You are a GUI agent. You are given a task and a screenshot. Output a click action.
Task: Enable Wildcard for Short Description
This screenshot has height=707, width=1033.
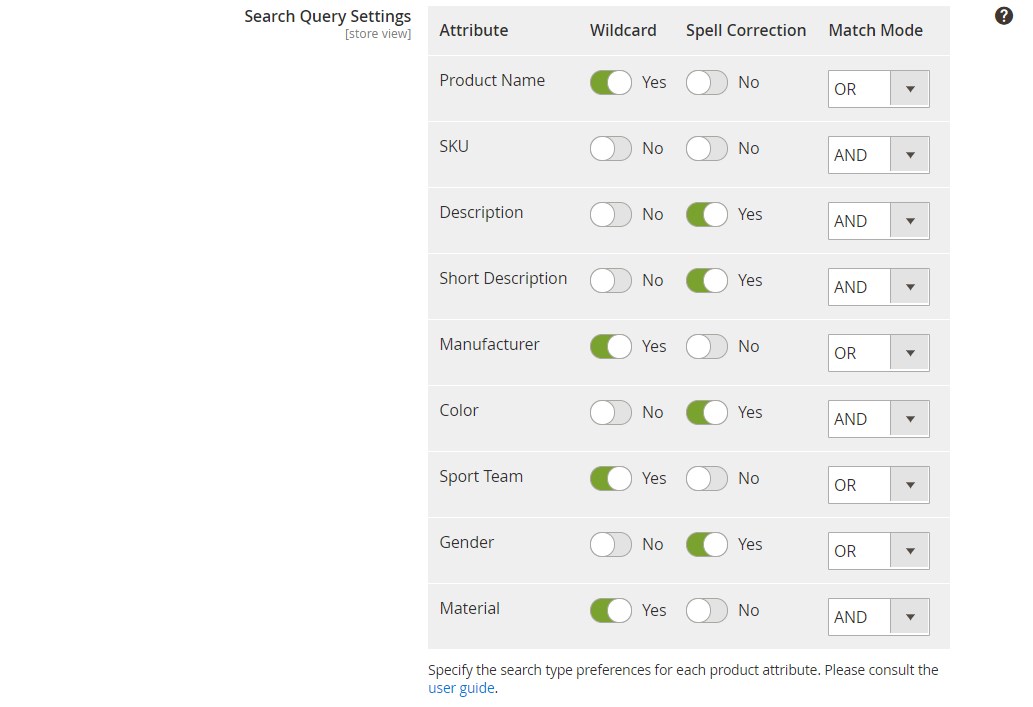point(611,280)
